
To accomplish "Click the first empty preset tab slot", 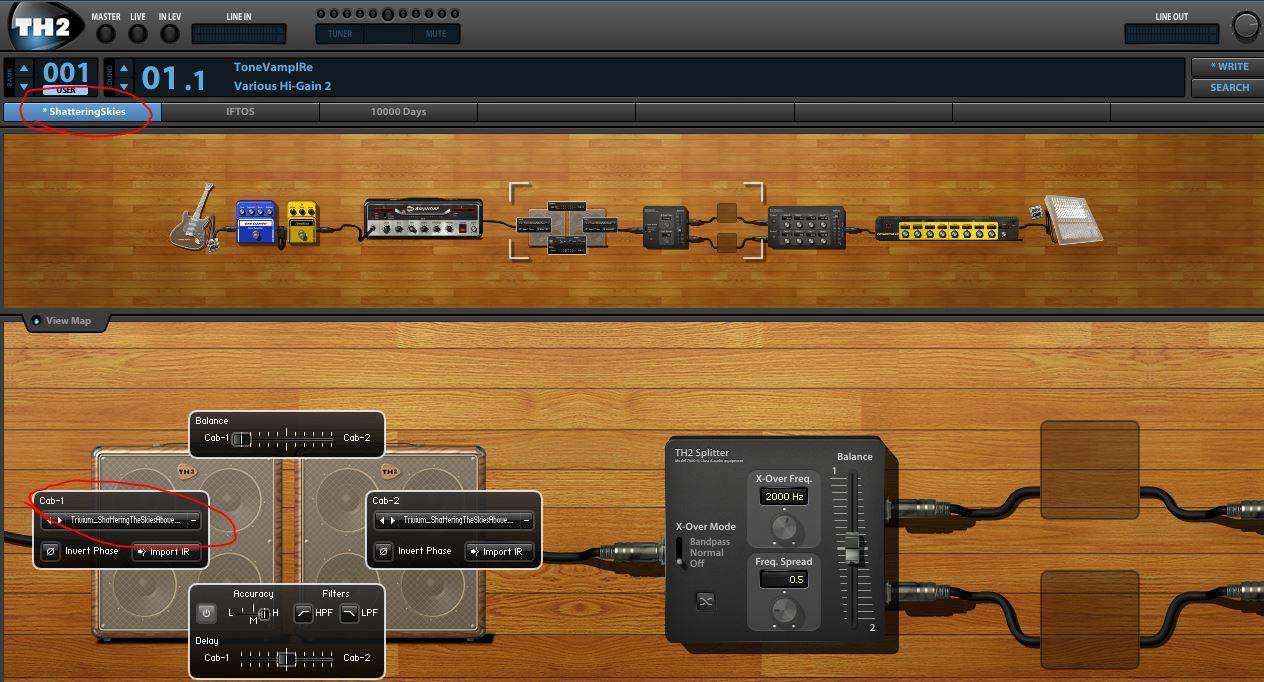I will coord(556,112).
